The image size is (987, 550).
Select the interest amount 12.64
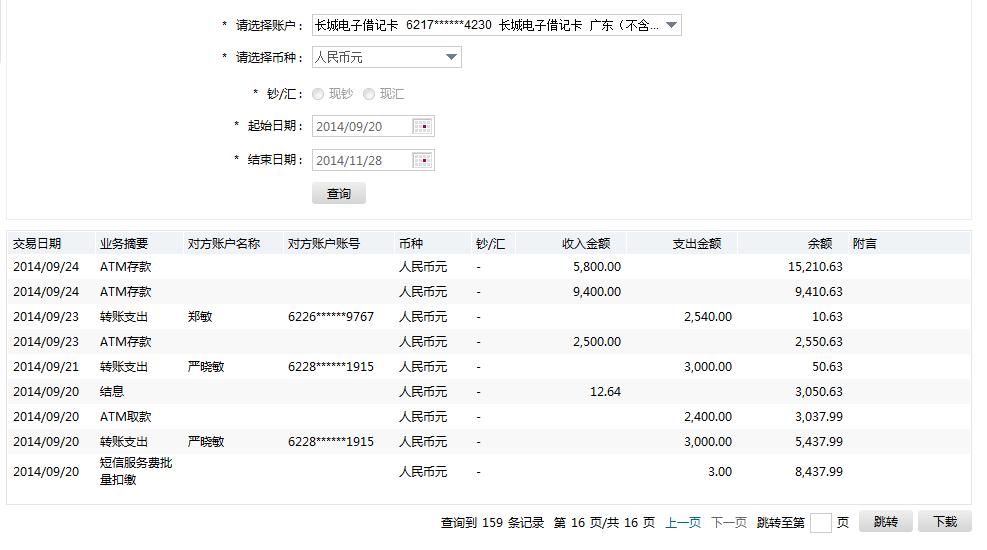coord(605,391)
